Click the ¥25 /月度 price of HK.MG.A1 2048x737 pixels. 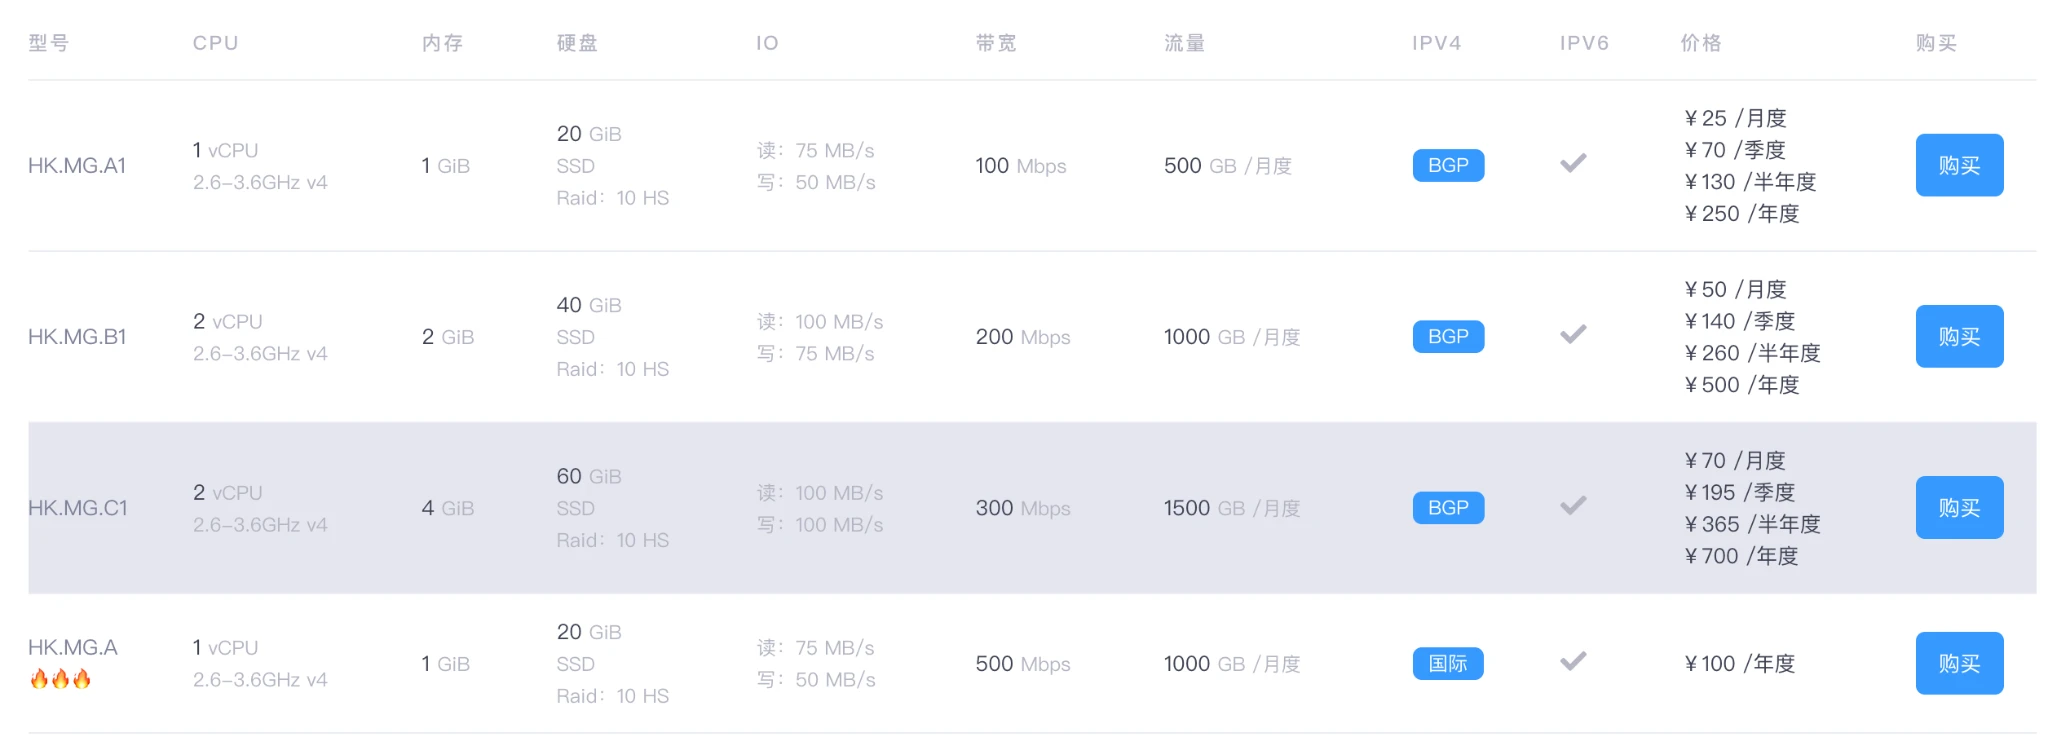(1735, 118)
